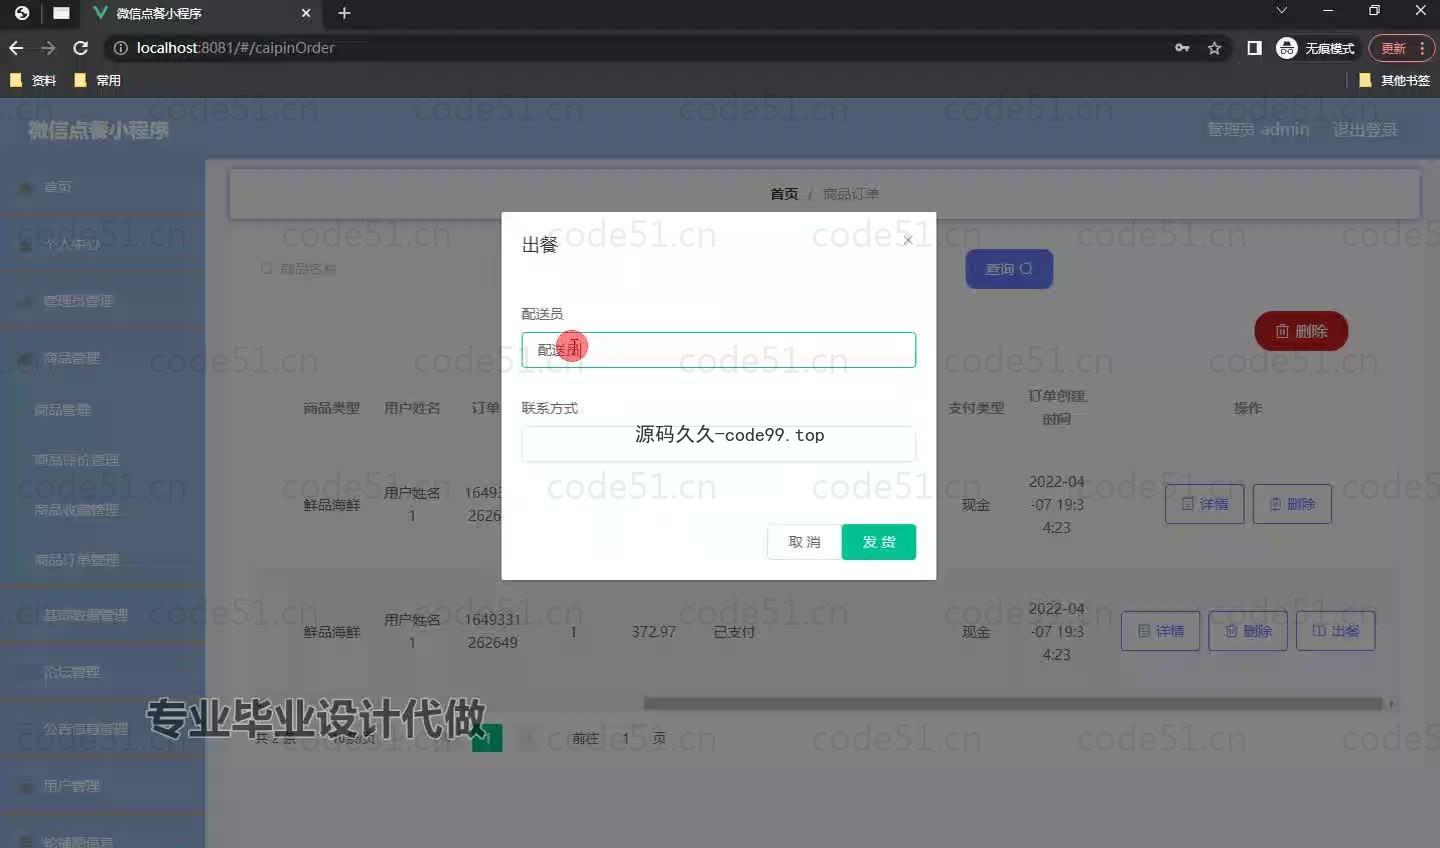Viewport: 1440px width, 848px height.
Task: Click the 出餐 button in the second row
Action: [1336, 631]
